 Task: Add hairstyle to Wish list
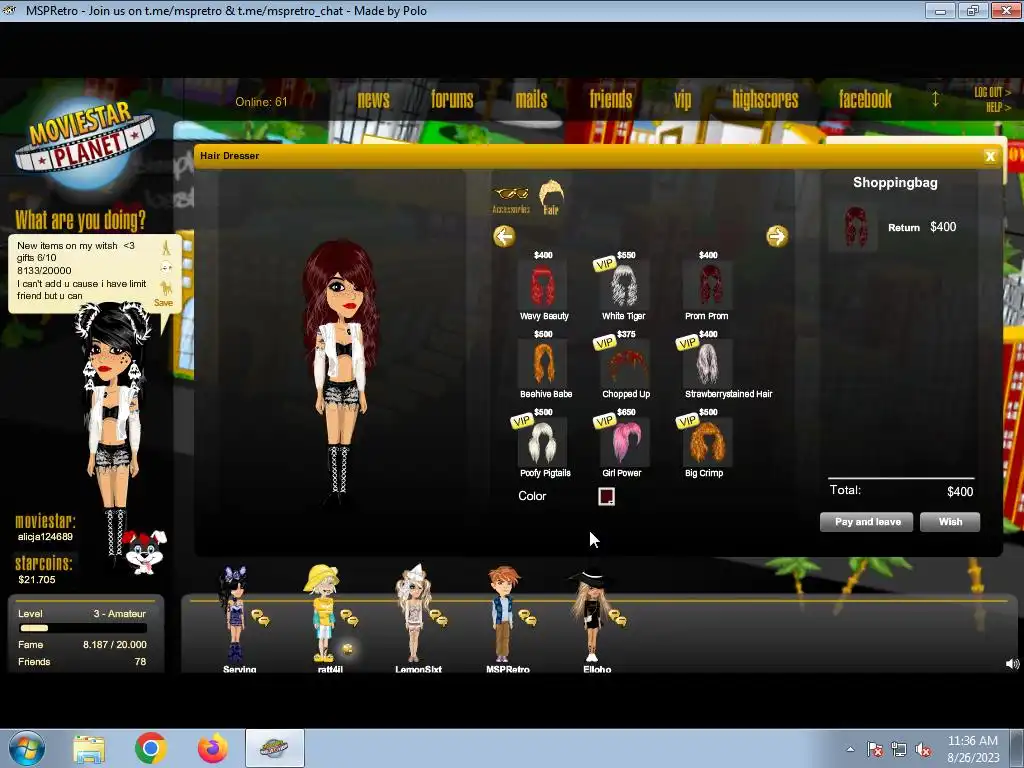click(950, 522)
